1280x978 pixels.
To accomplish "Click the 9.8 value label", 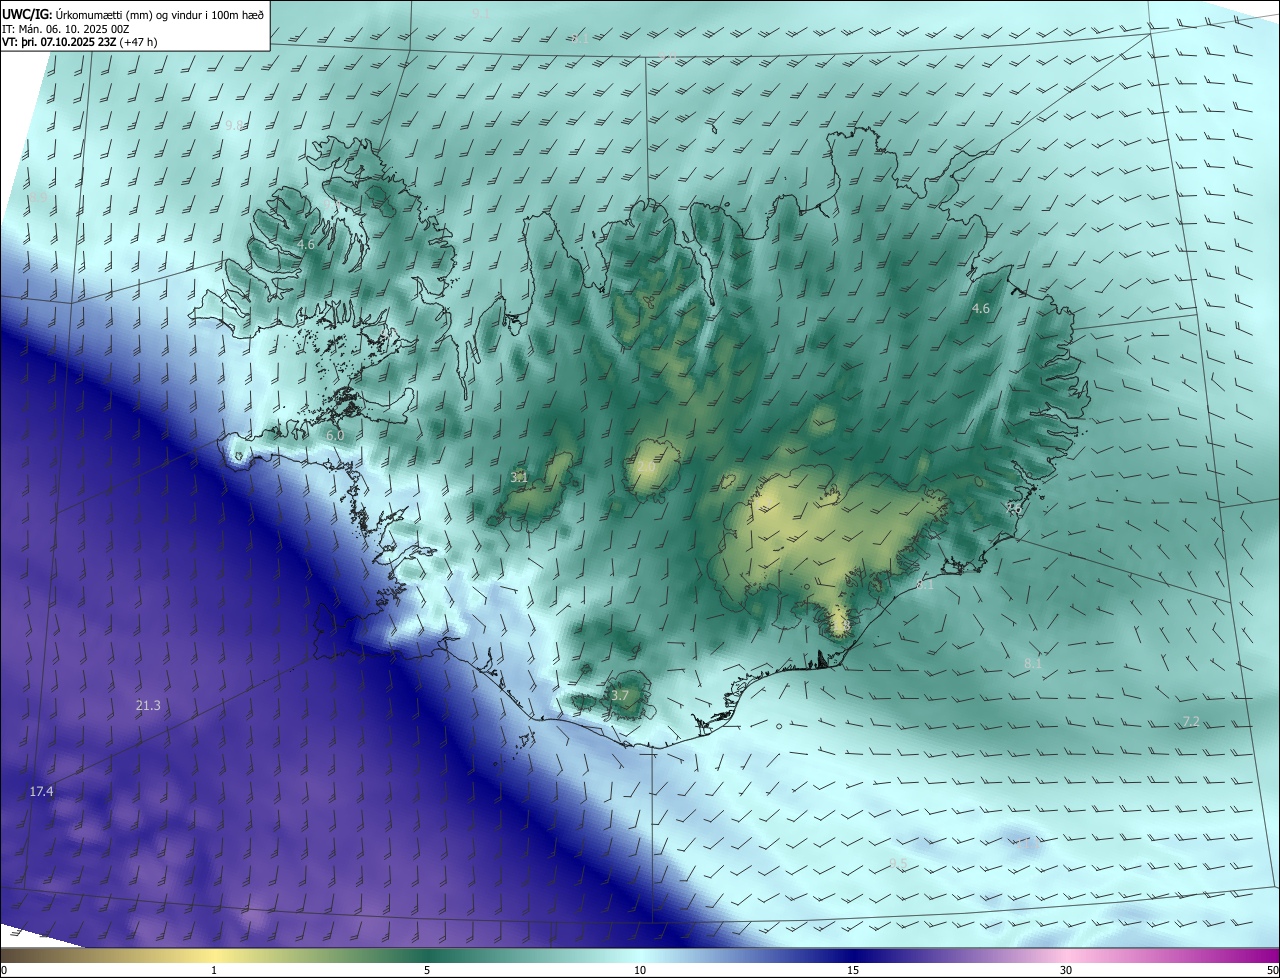I will [x=234, y=125].
